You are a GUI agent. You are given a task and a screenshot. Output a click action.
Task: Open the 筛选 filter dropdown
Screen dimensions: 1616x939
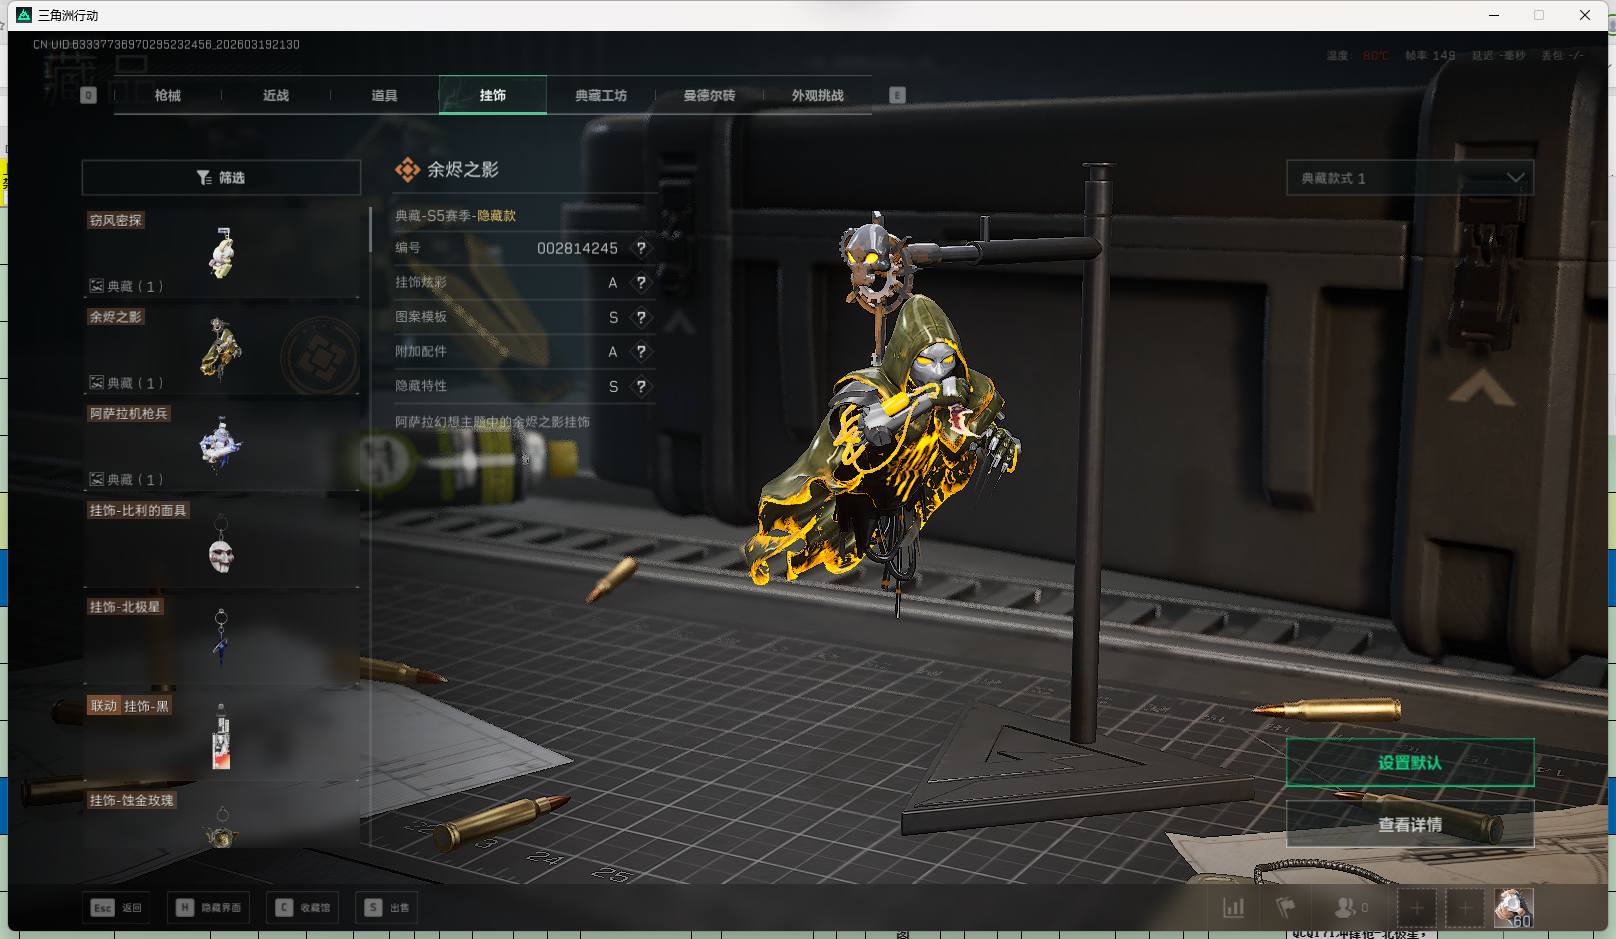click(x=221, y=178)
